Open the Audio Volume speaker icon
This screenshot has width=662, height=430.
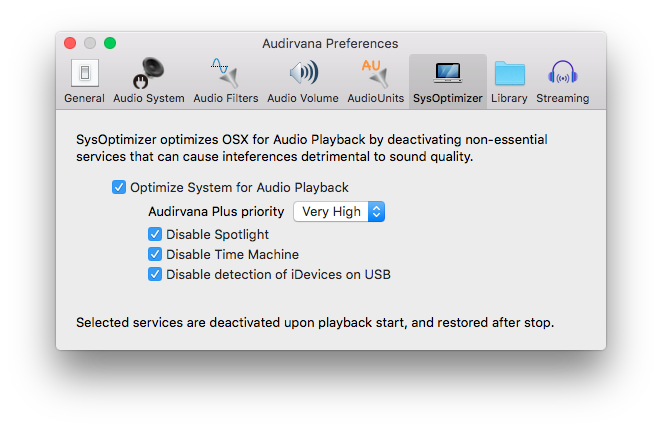click(x=302, y=73)
